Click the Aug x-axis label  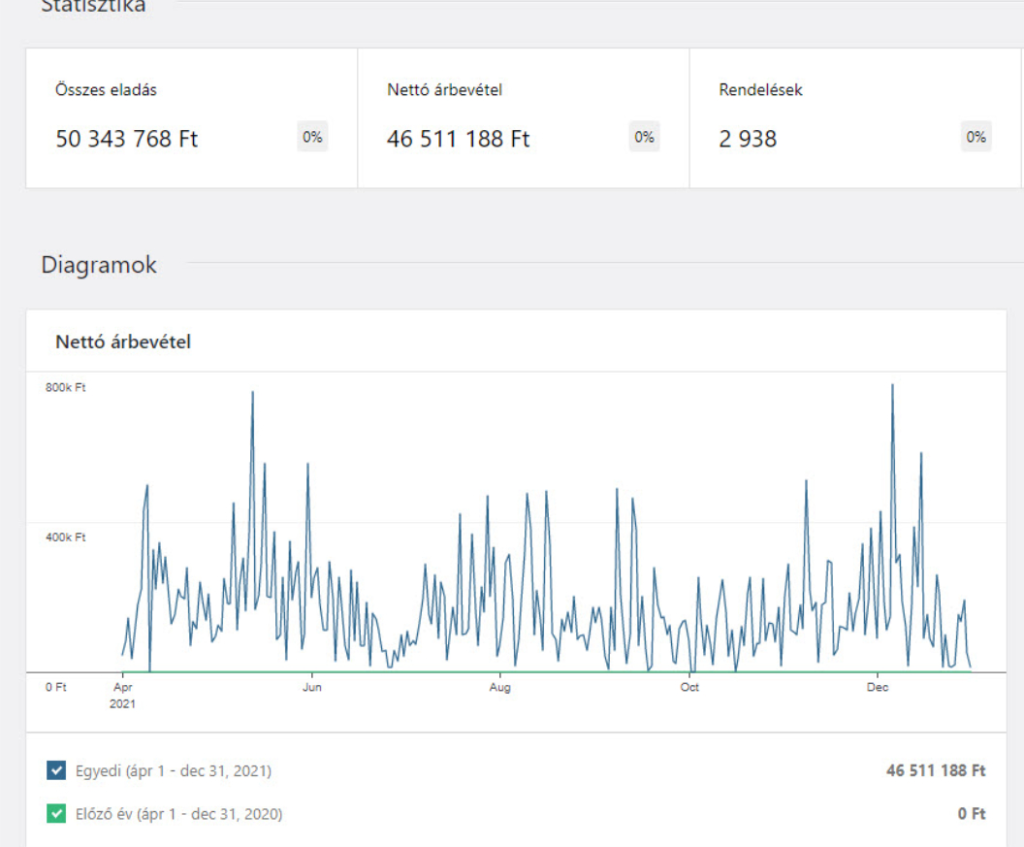[x=500, y=688]
